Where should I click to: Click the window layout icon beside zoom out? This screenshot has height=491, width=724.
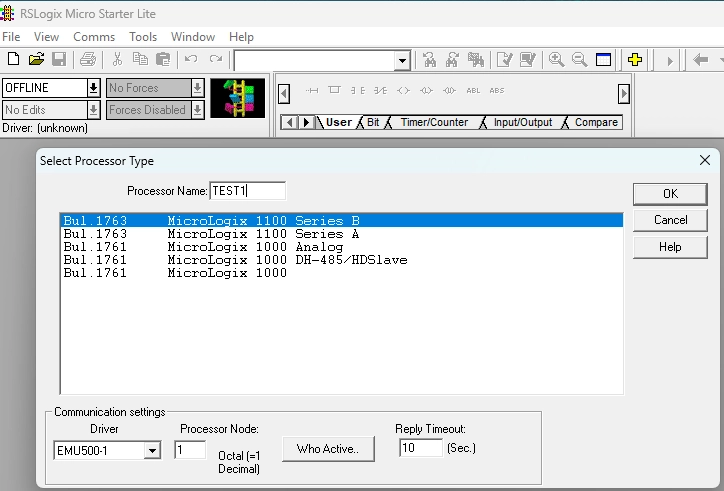pyautogui.click(x=603, y=60)
